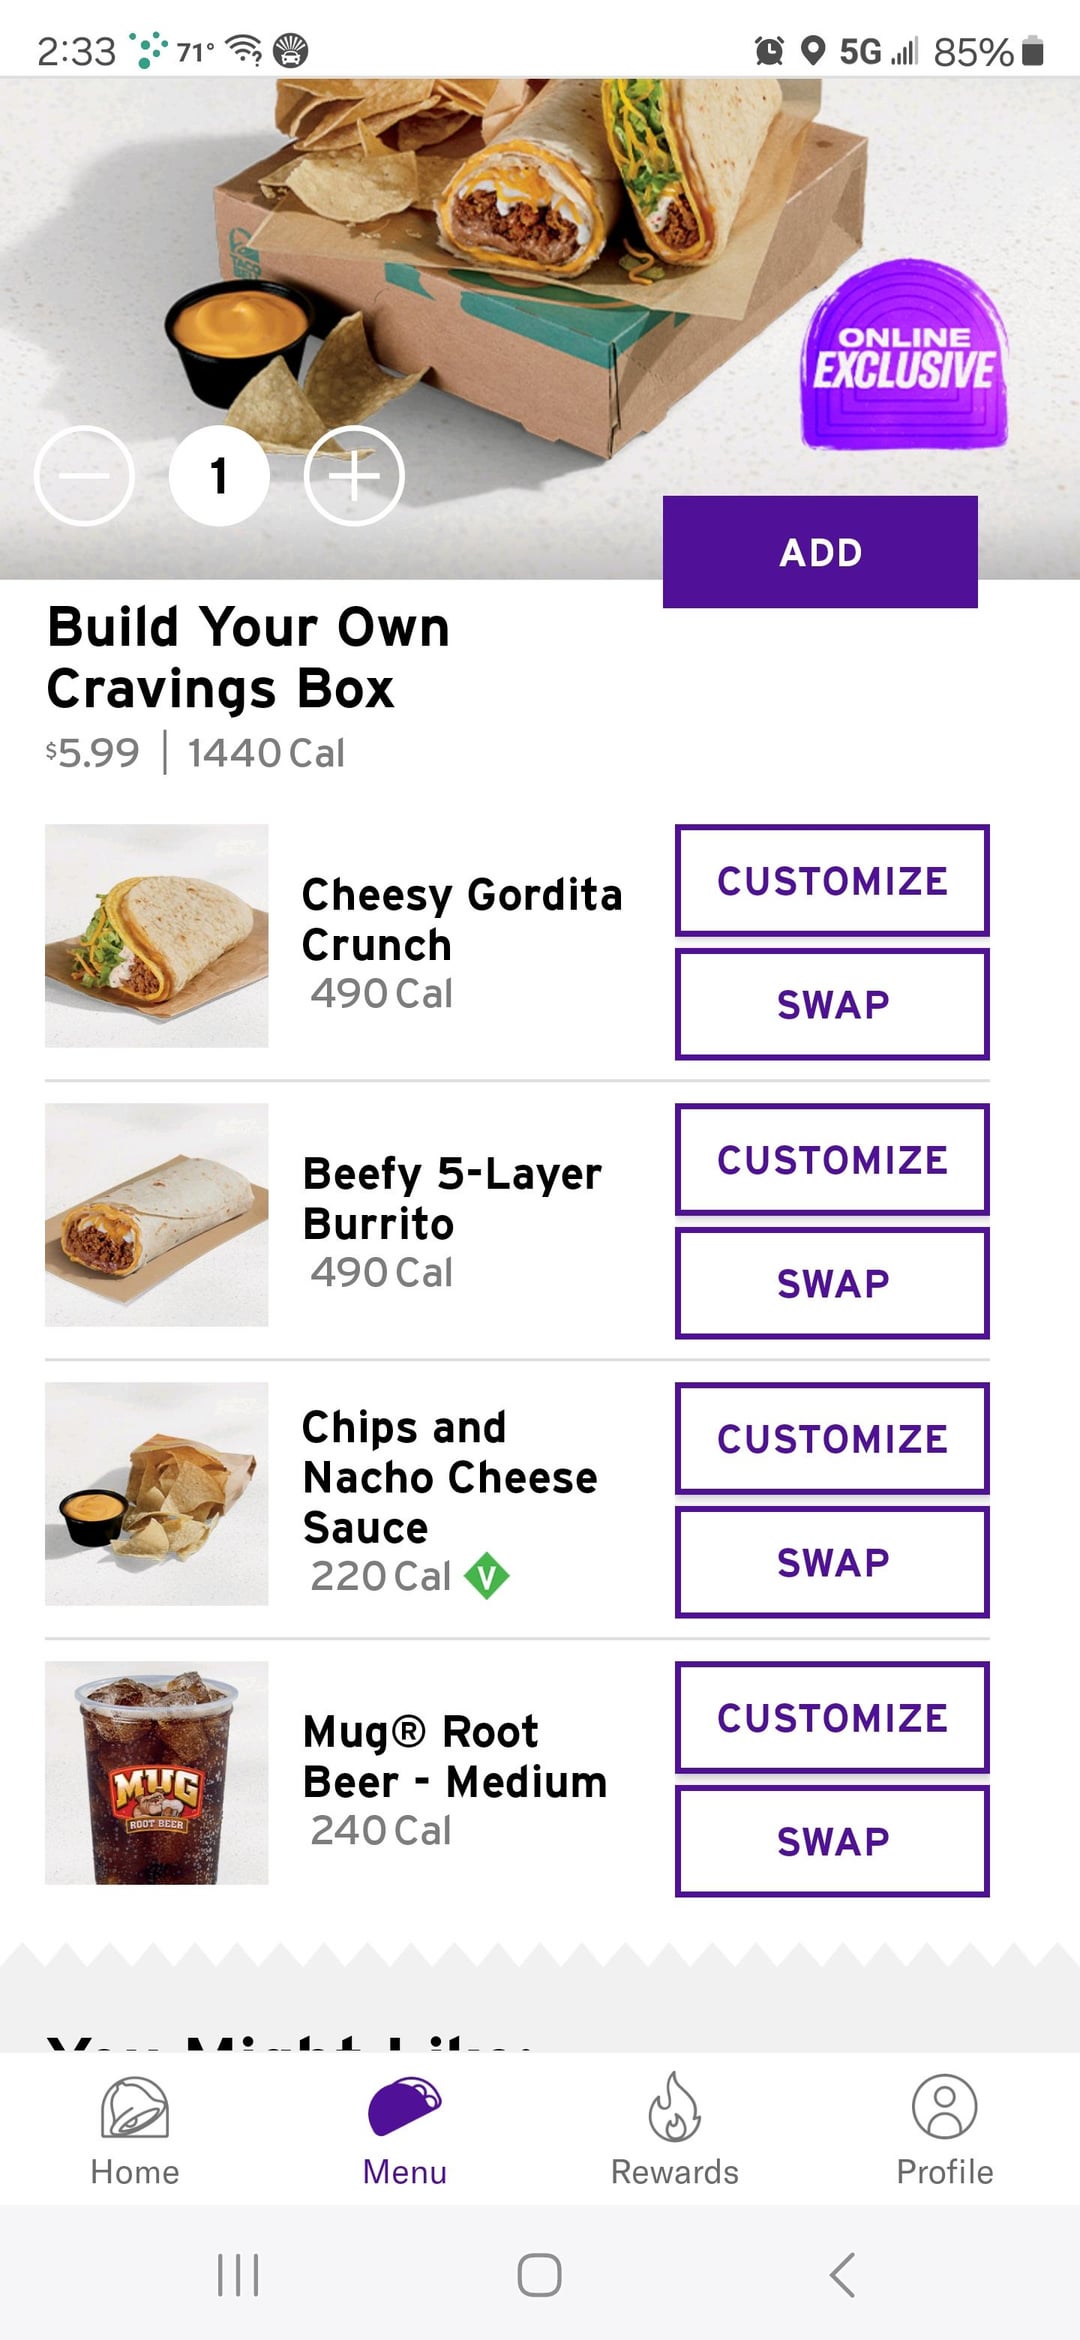
Task: Tap the Android home square button
Action: pyautogui.click(x=539, y=2275)
